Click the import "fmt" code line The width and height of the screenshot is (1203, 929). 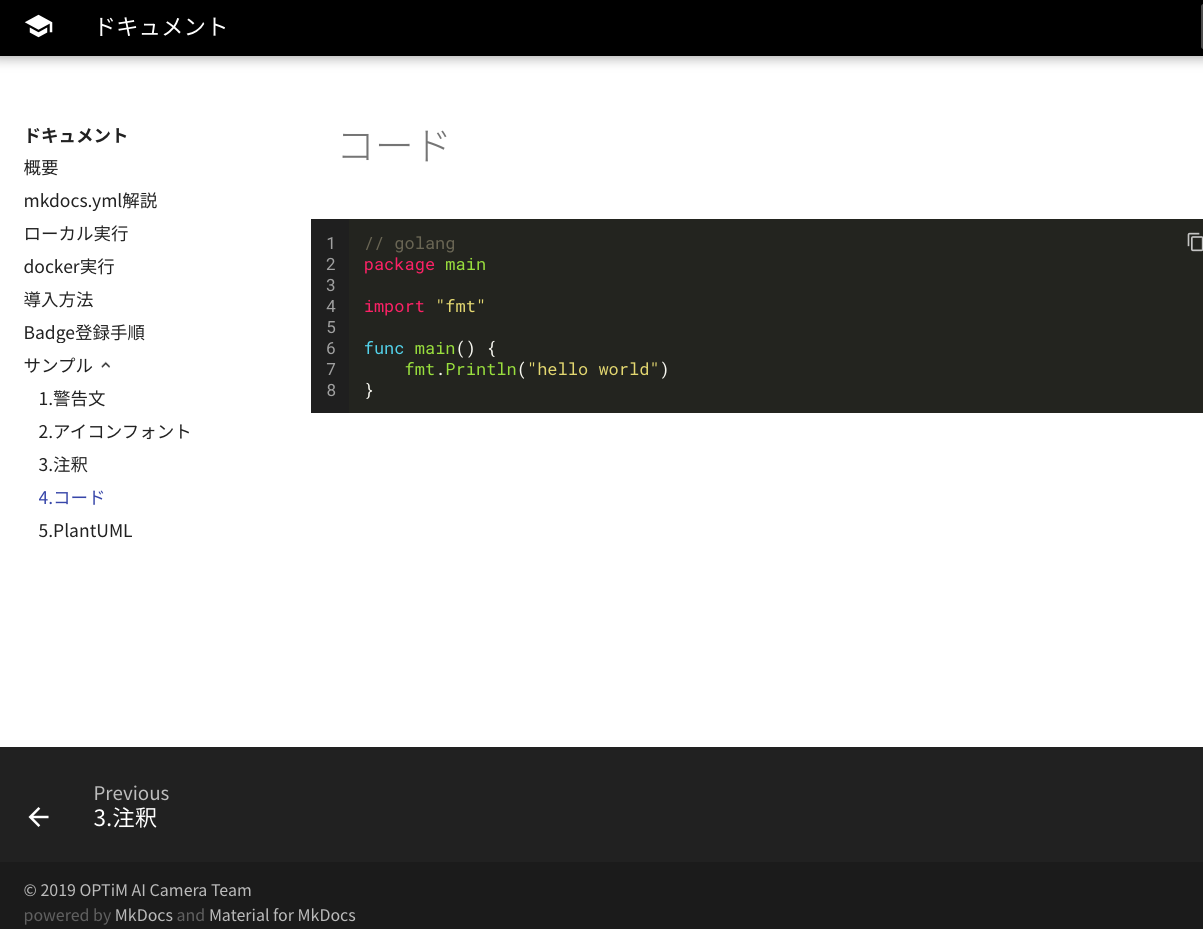[x=424, y=306]
